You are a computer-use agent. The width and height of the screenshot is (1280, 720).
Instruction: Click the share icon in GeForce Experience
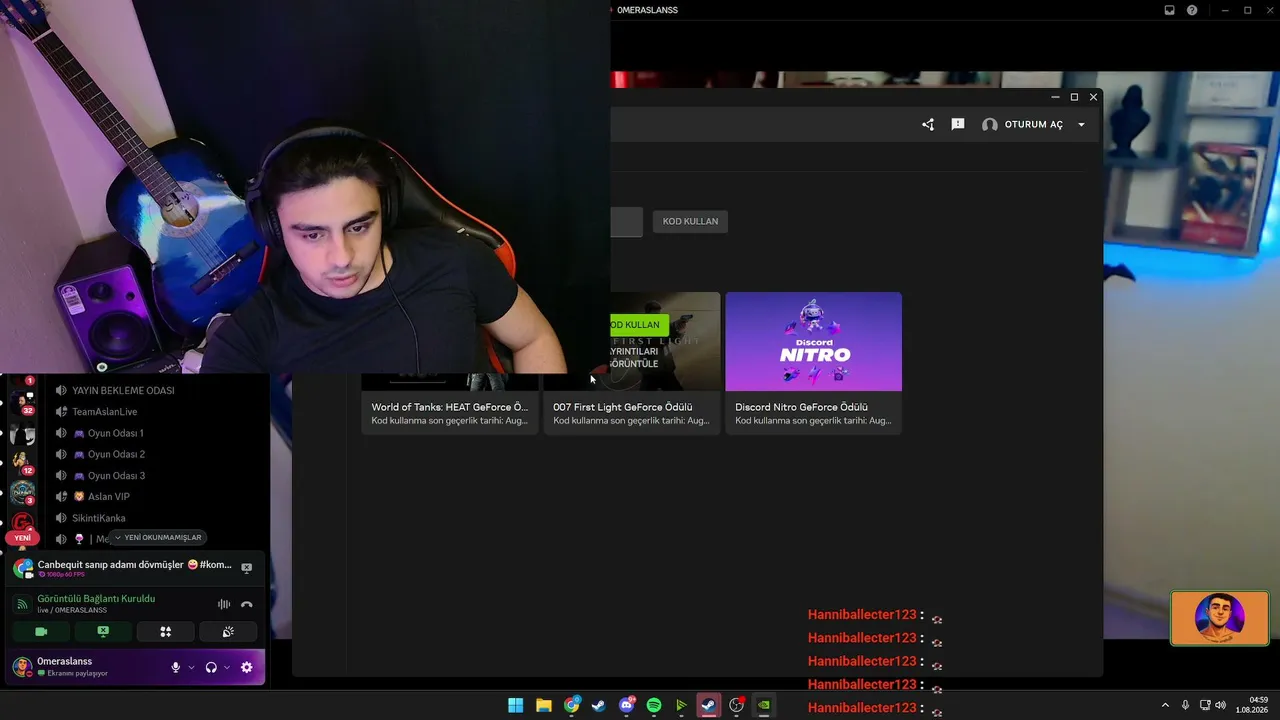pos(928,125)
